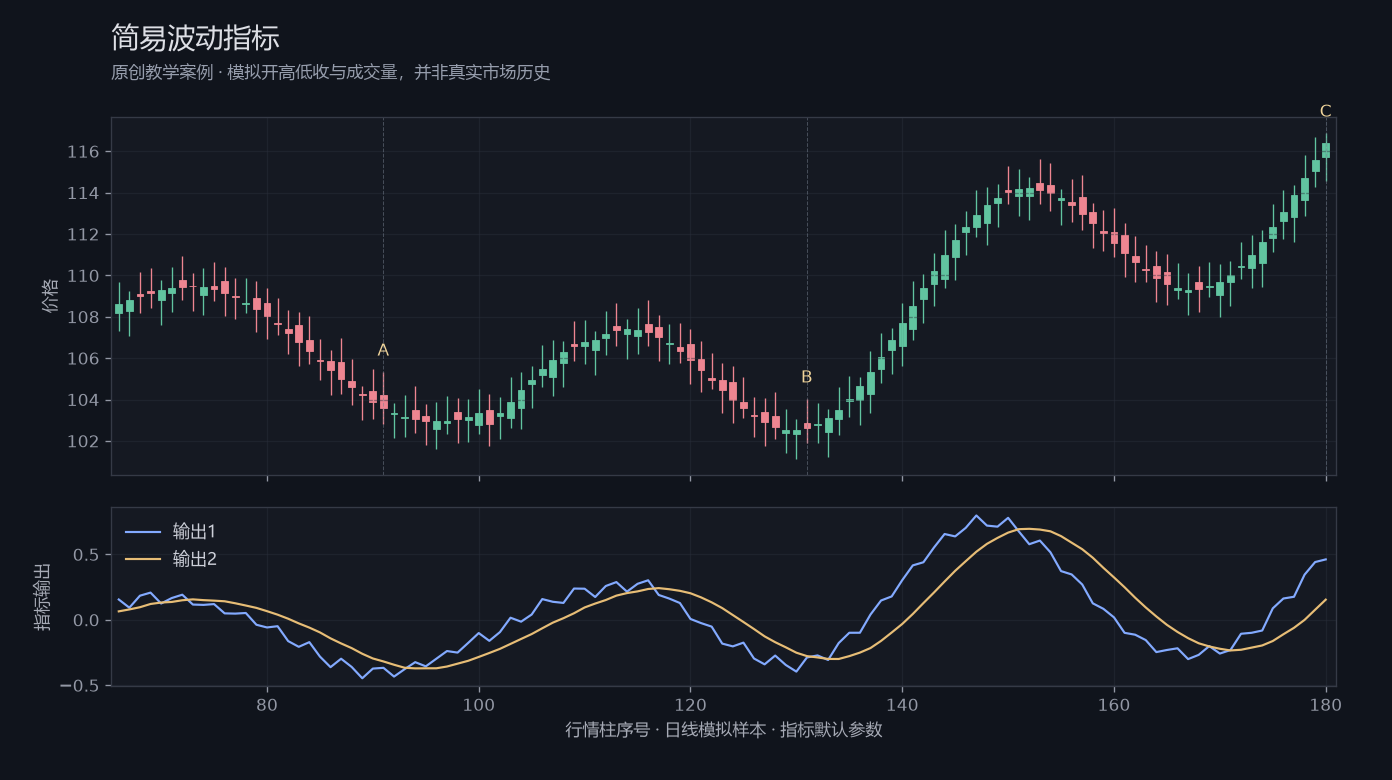Viewport: 1392px width, 780px height.
Task: Click price axis tick 102
Action: click(x=84, y=442)
